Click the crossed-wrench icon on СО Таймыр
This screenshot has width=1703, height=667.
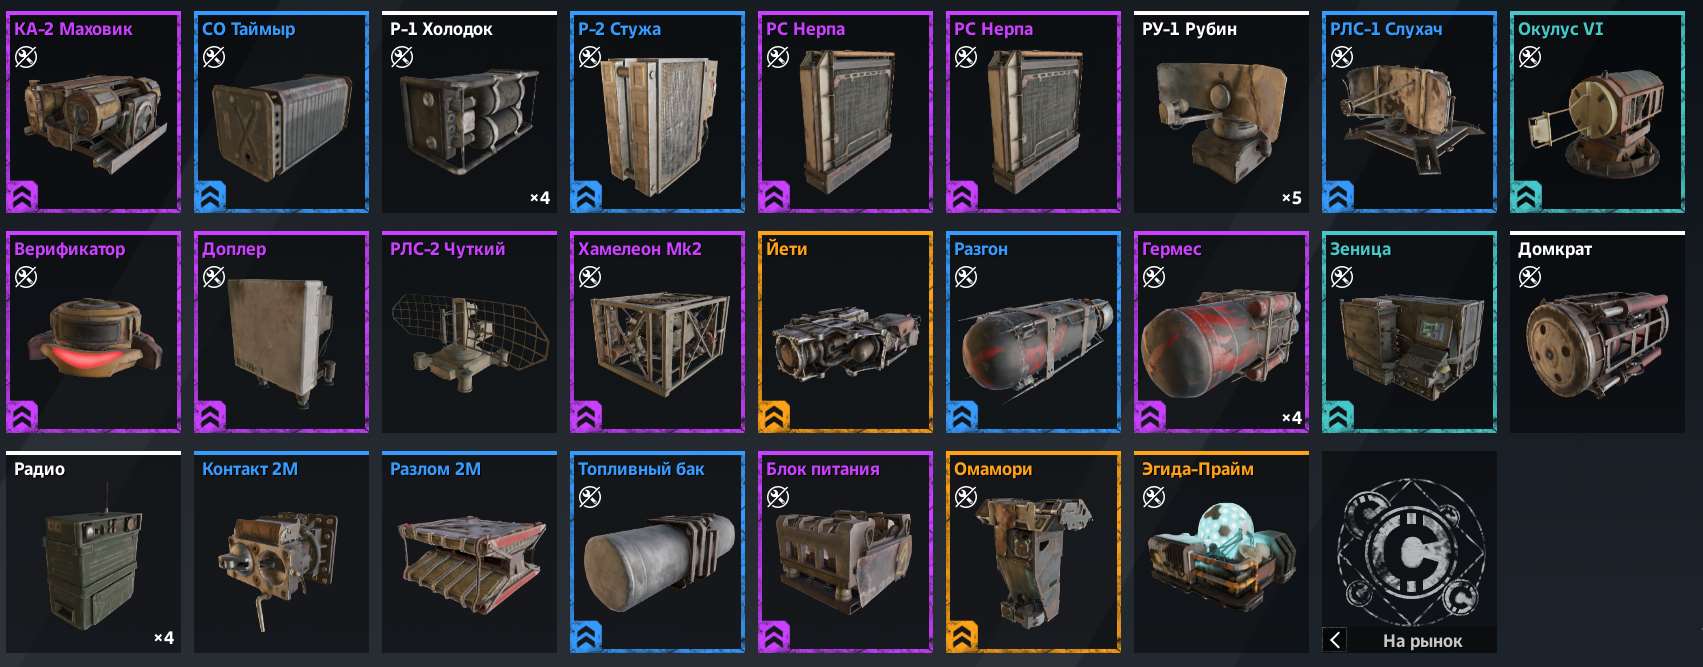(214, 57)
